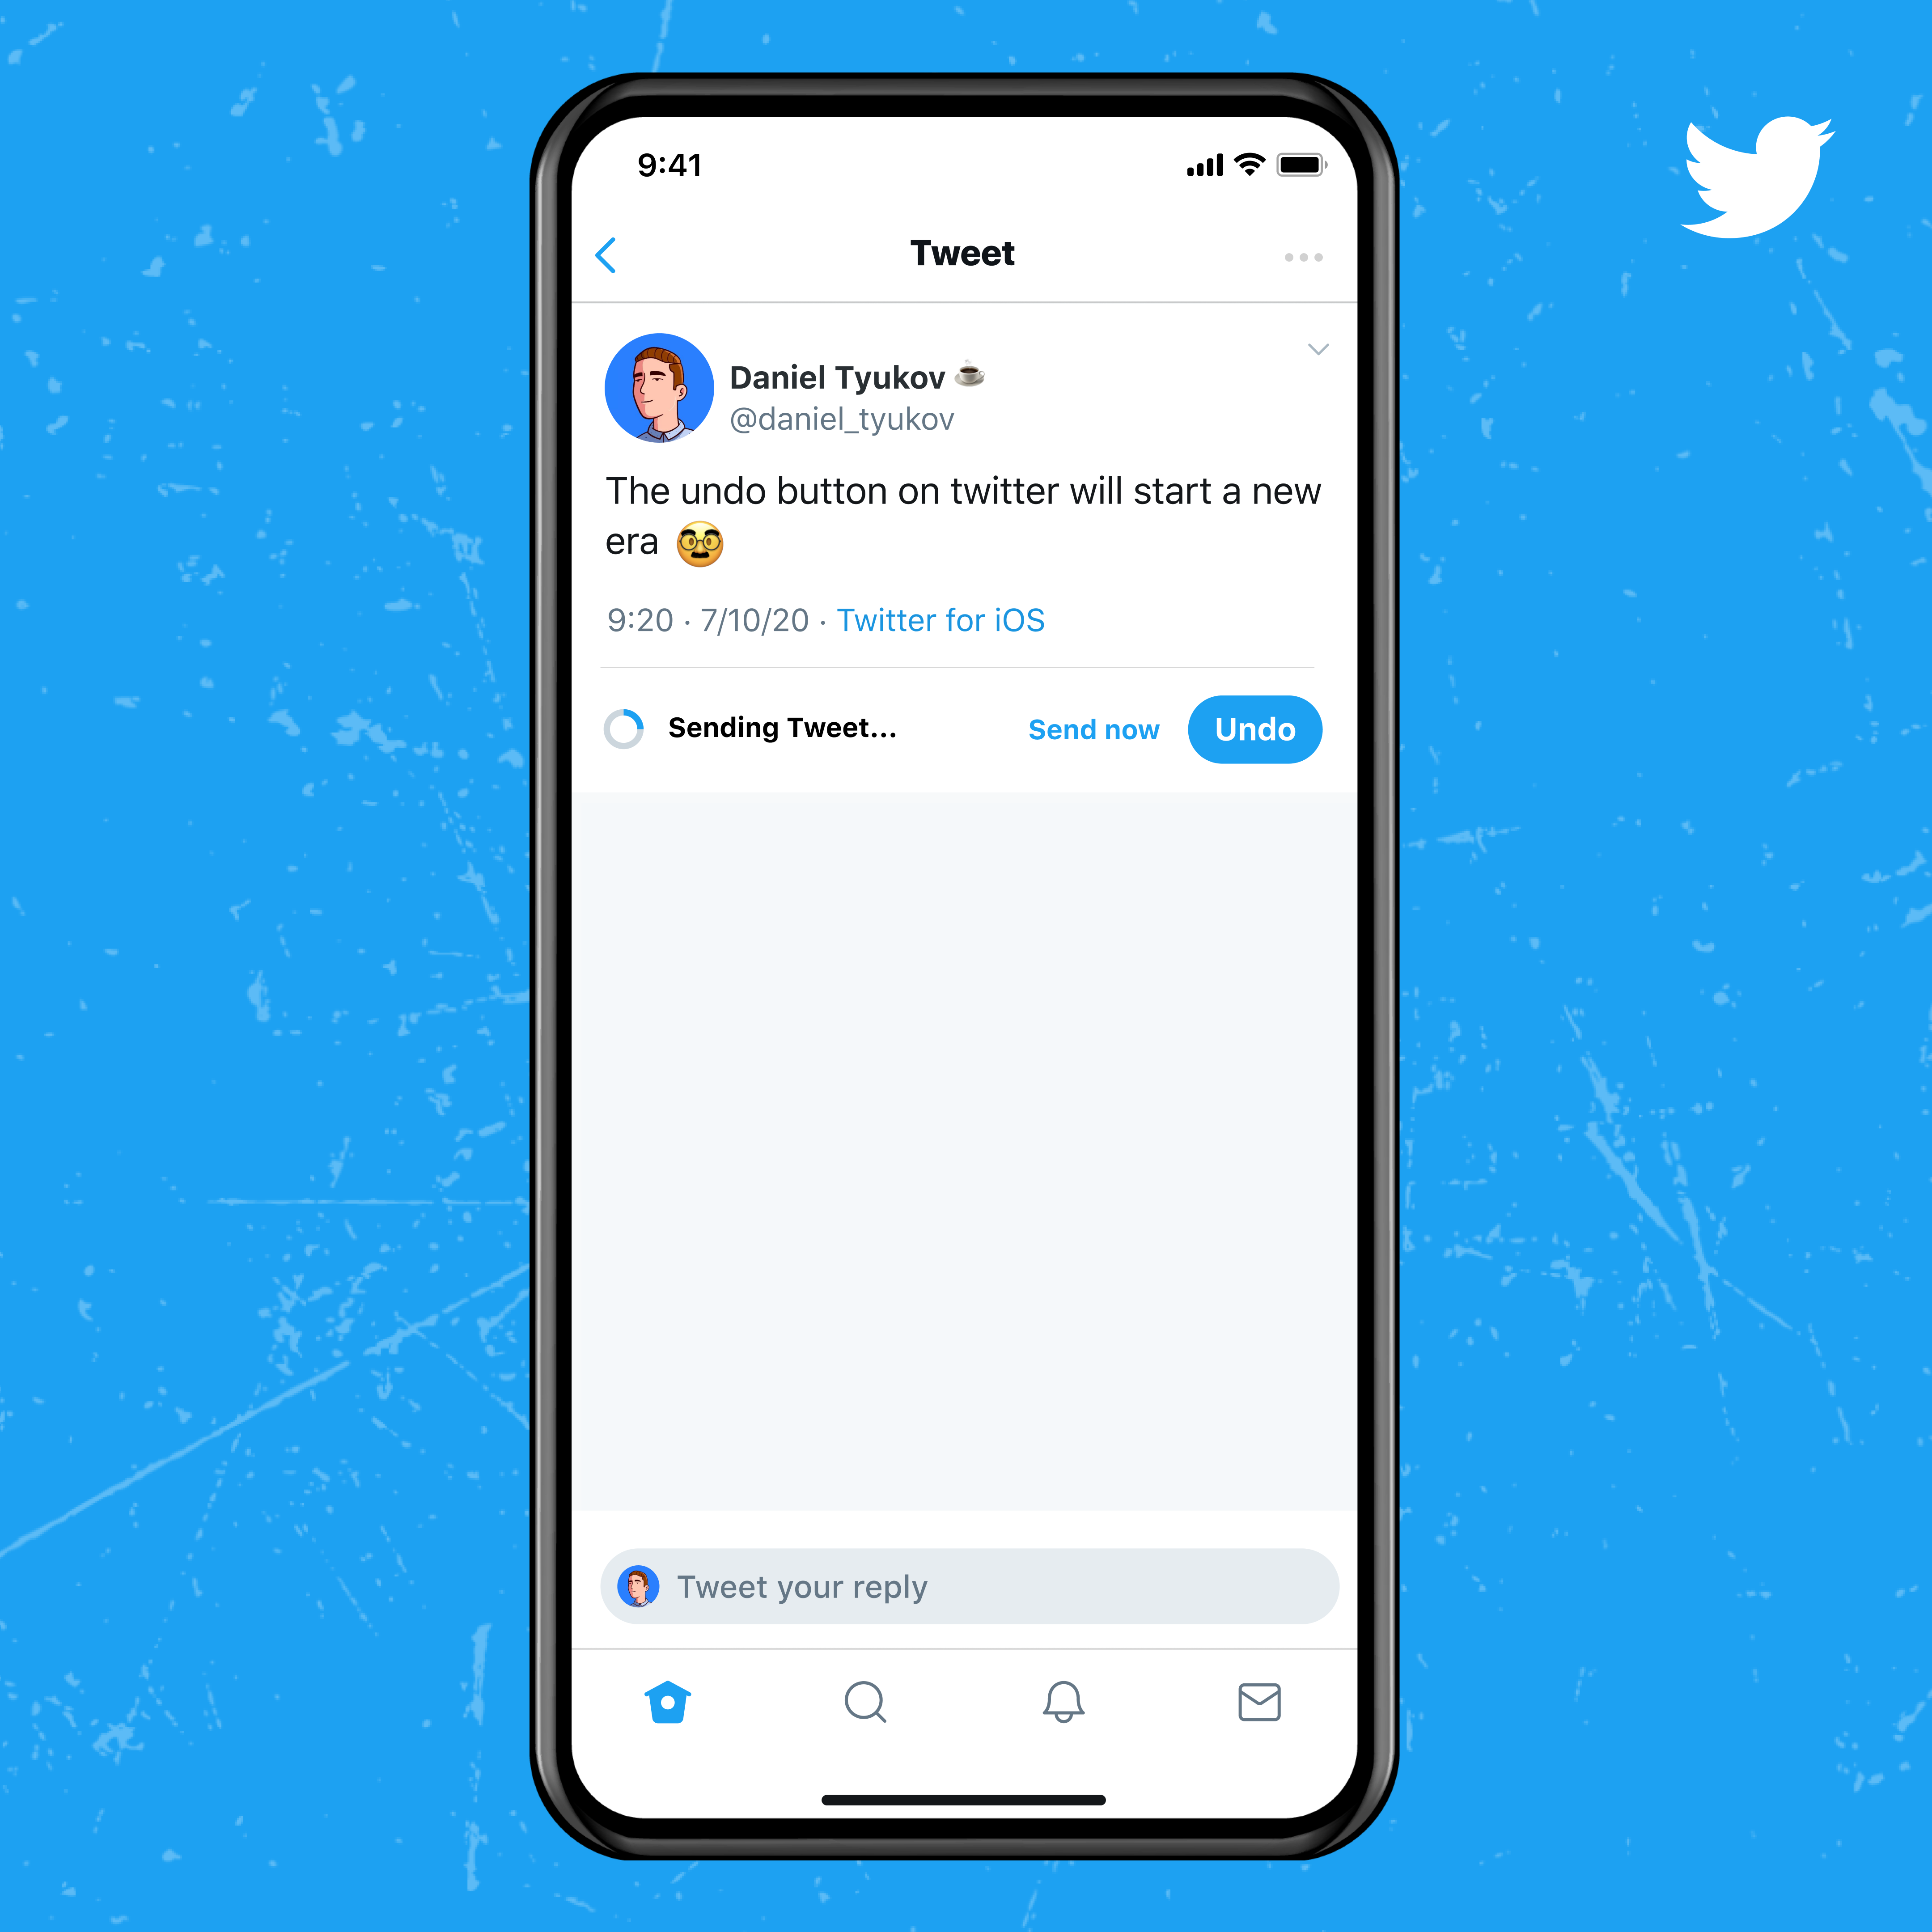
Task: Click the Undo button to cancel tweet
Action: tap(1256, 727)
